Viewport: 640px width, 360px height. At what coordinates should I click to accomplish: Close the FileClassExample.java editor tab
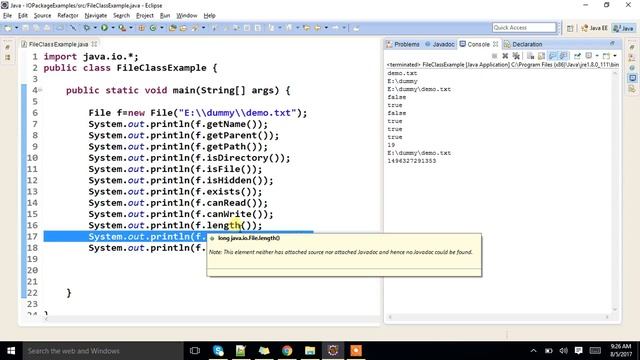94,44
